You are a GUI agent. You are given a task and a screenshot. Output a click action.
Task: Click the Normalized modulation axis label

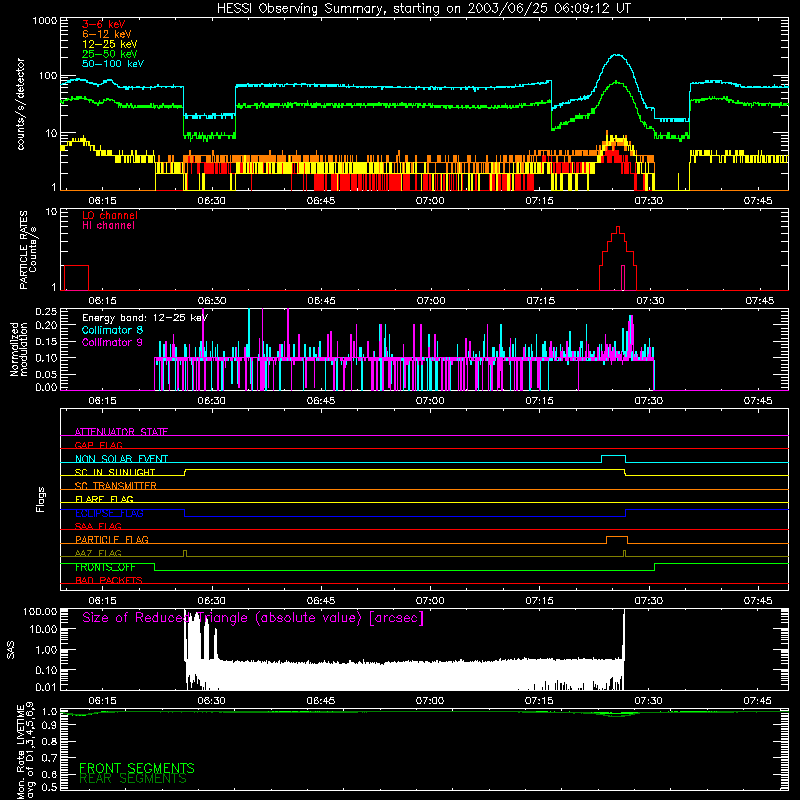[x=19, y=349]
